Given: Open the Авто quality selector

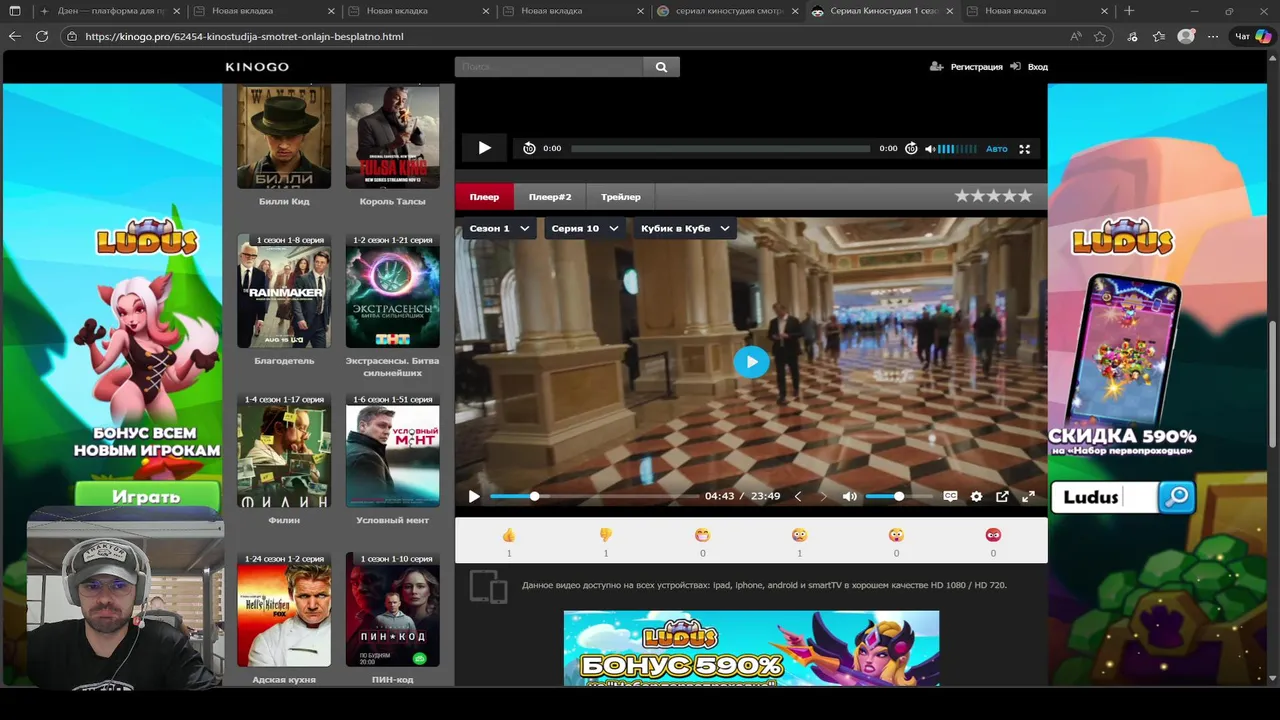Looking at the screenshot, I should pos(997,148).
